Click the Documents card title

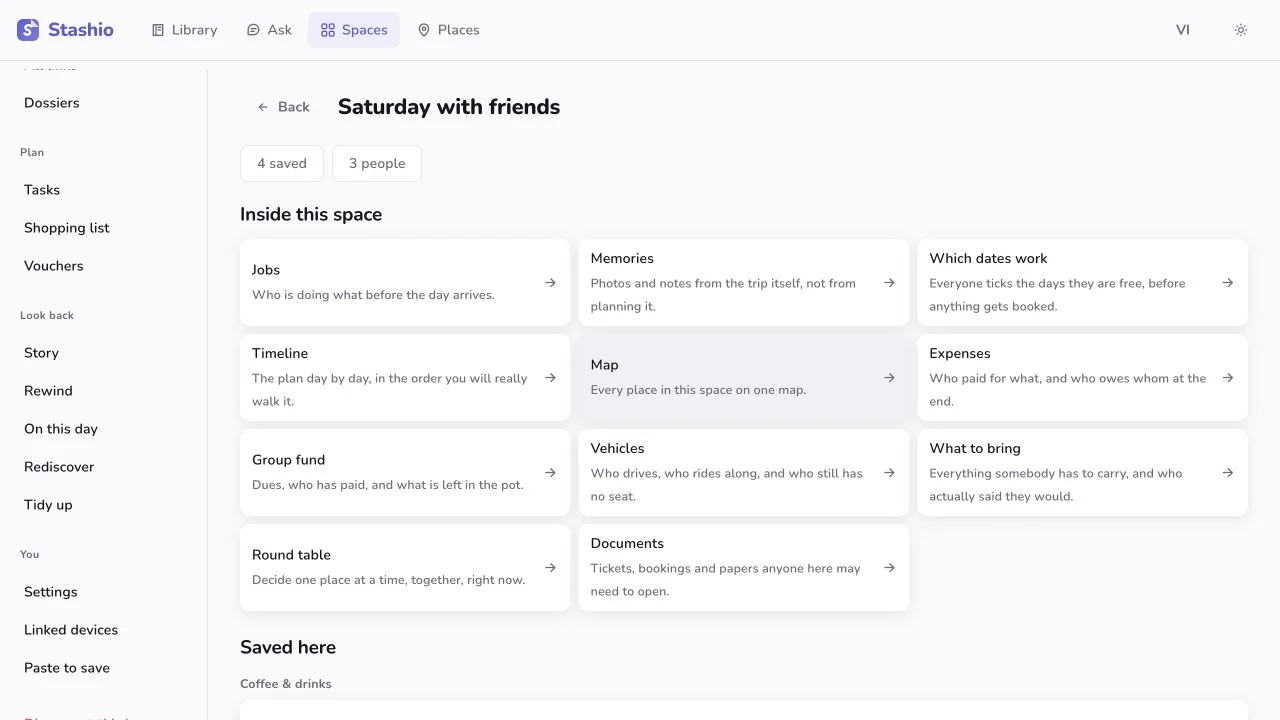(627, 543)
